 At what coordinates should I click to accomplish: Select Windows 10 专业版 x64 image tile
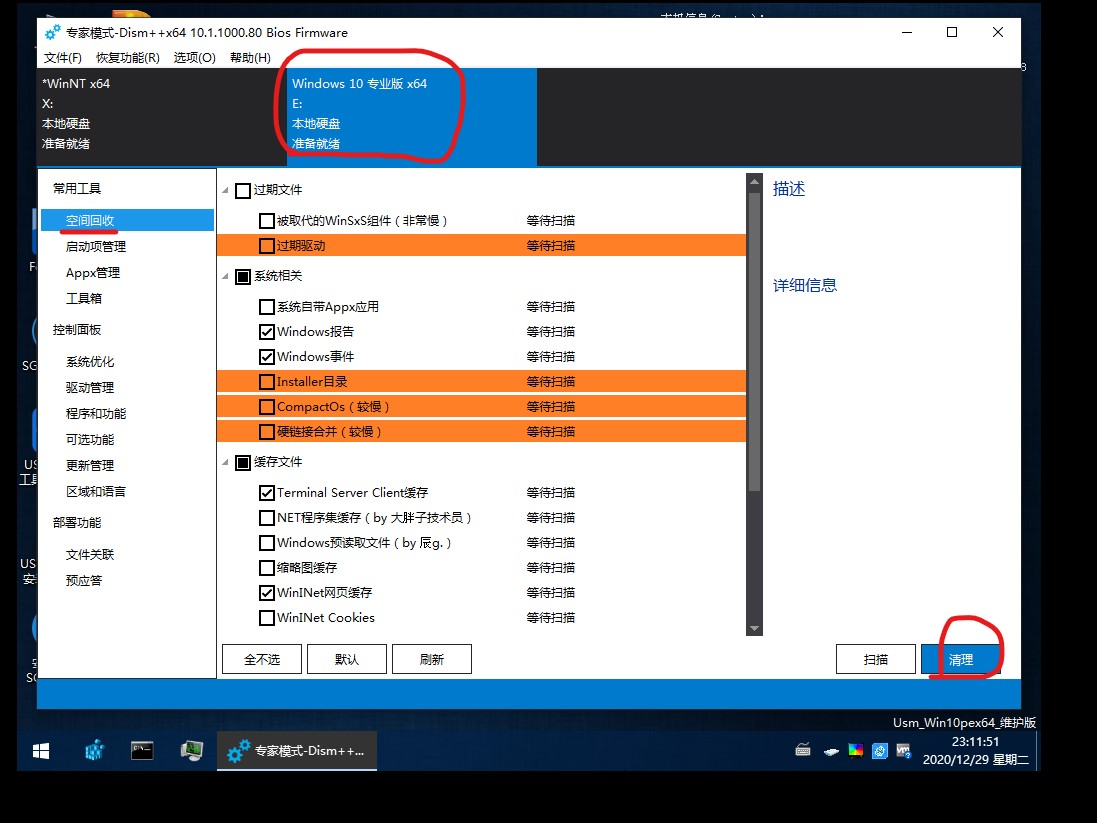point(412,117)
